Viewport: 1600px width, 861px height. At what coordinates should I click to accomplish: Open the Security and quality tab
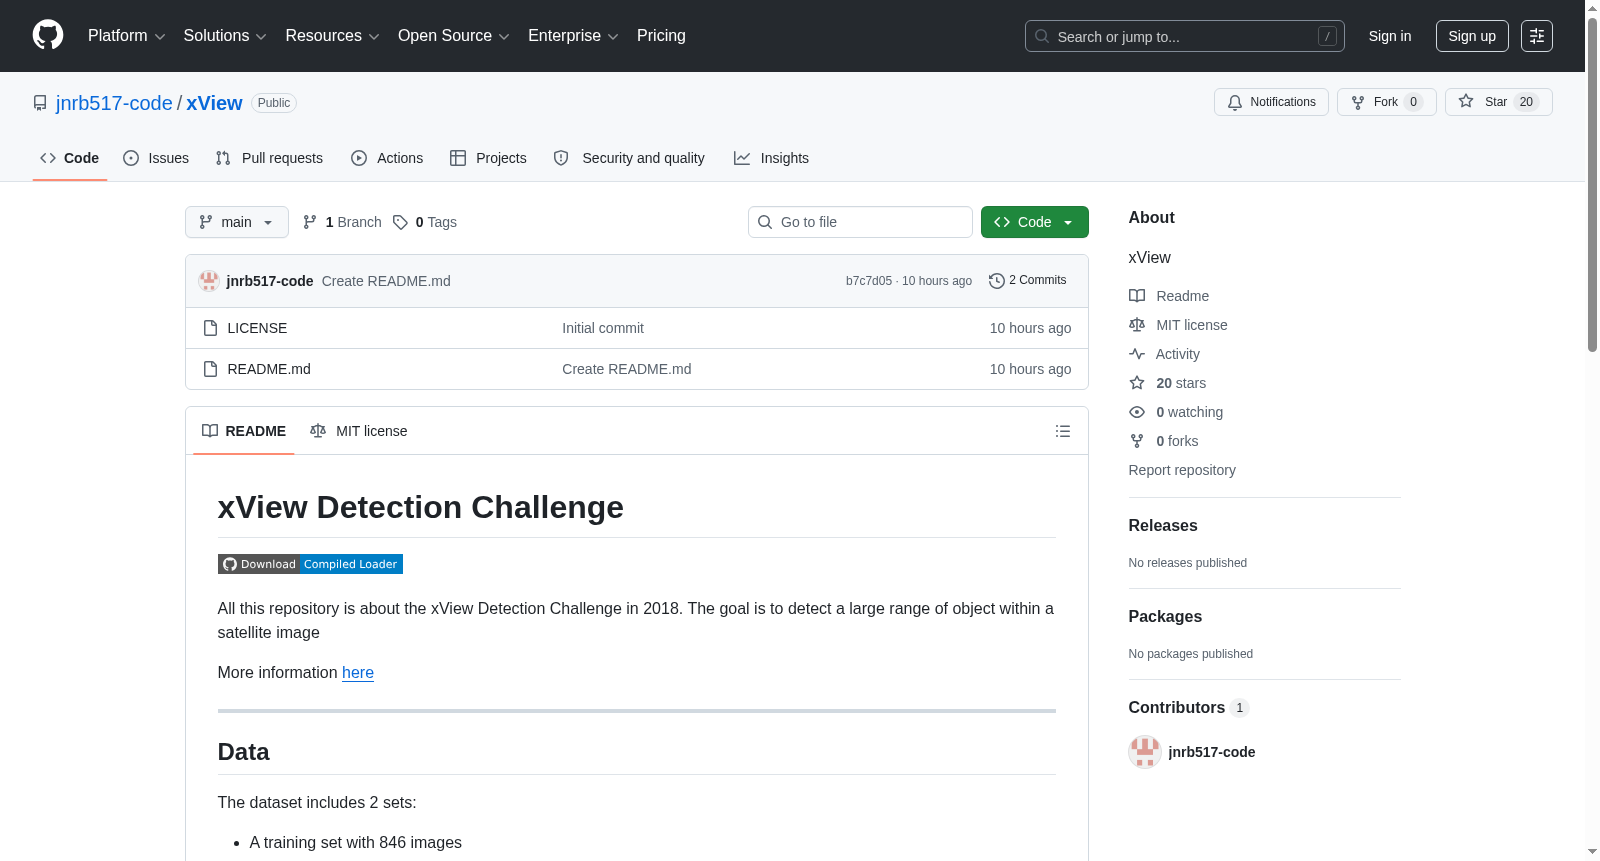pos(629,158)
